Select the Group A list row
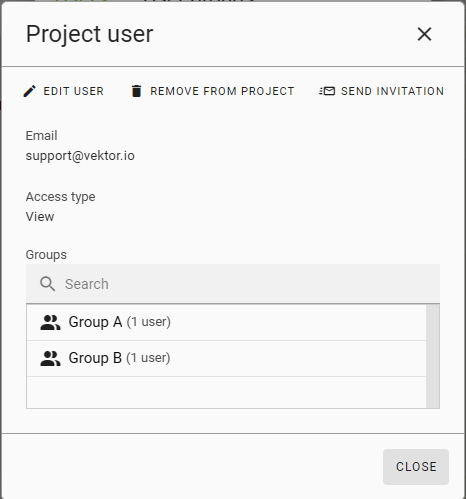This screenshot has width=466, height=499. pos(226,322)
